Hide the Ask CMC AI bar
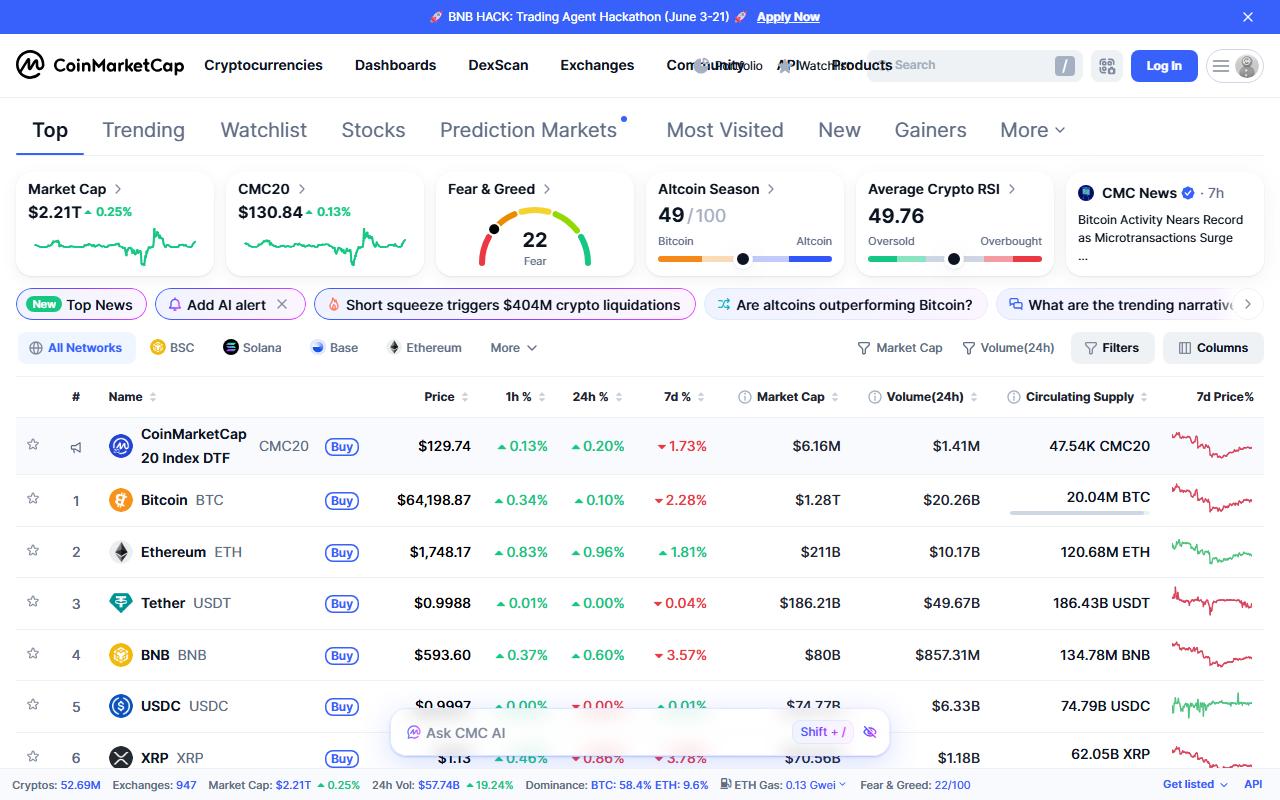 (869, 732)
